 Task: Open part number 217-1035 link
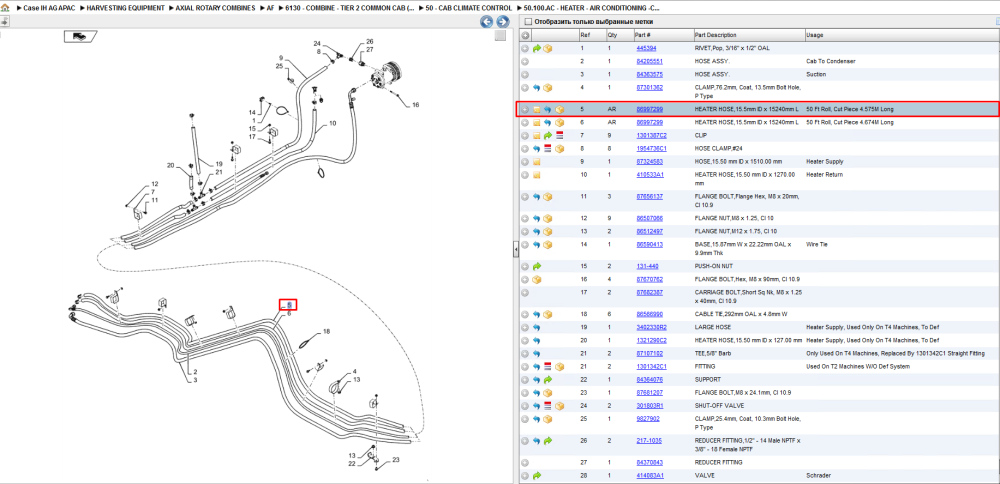(x=648, y=441)
